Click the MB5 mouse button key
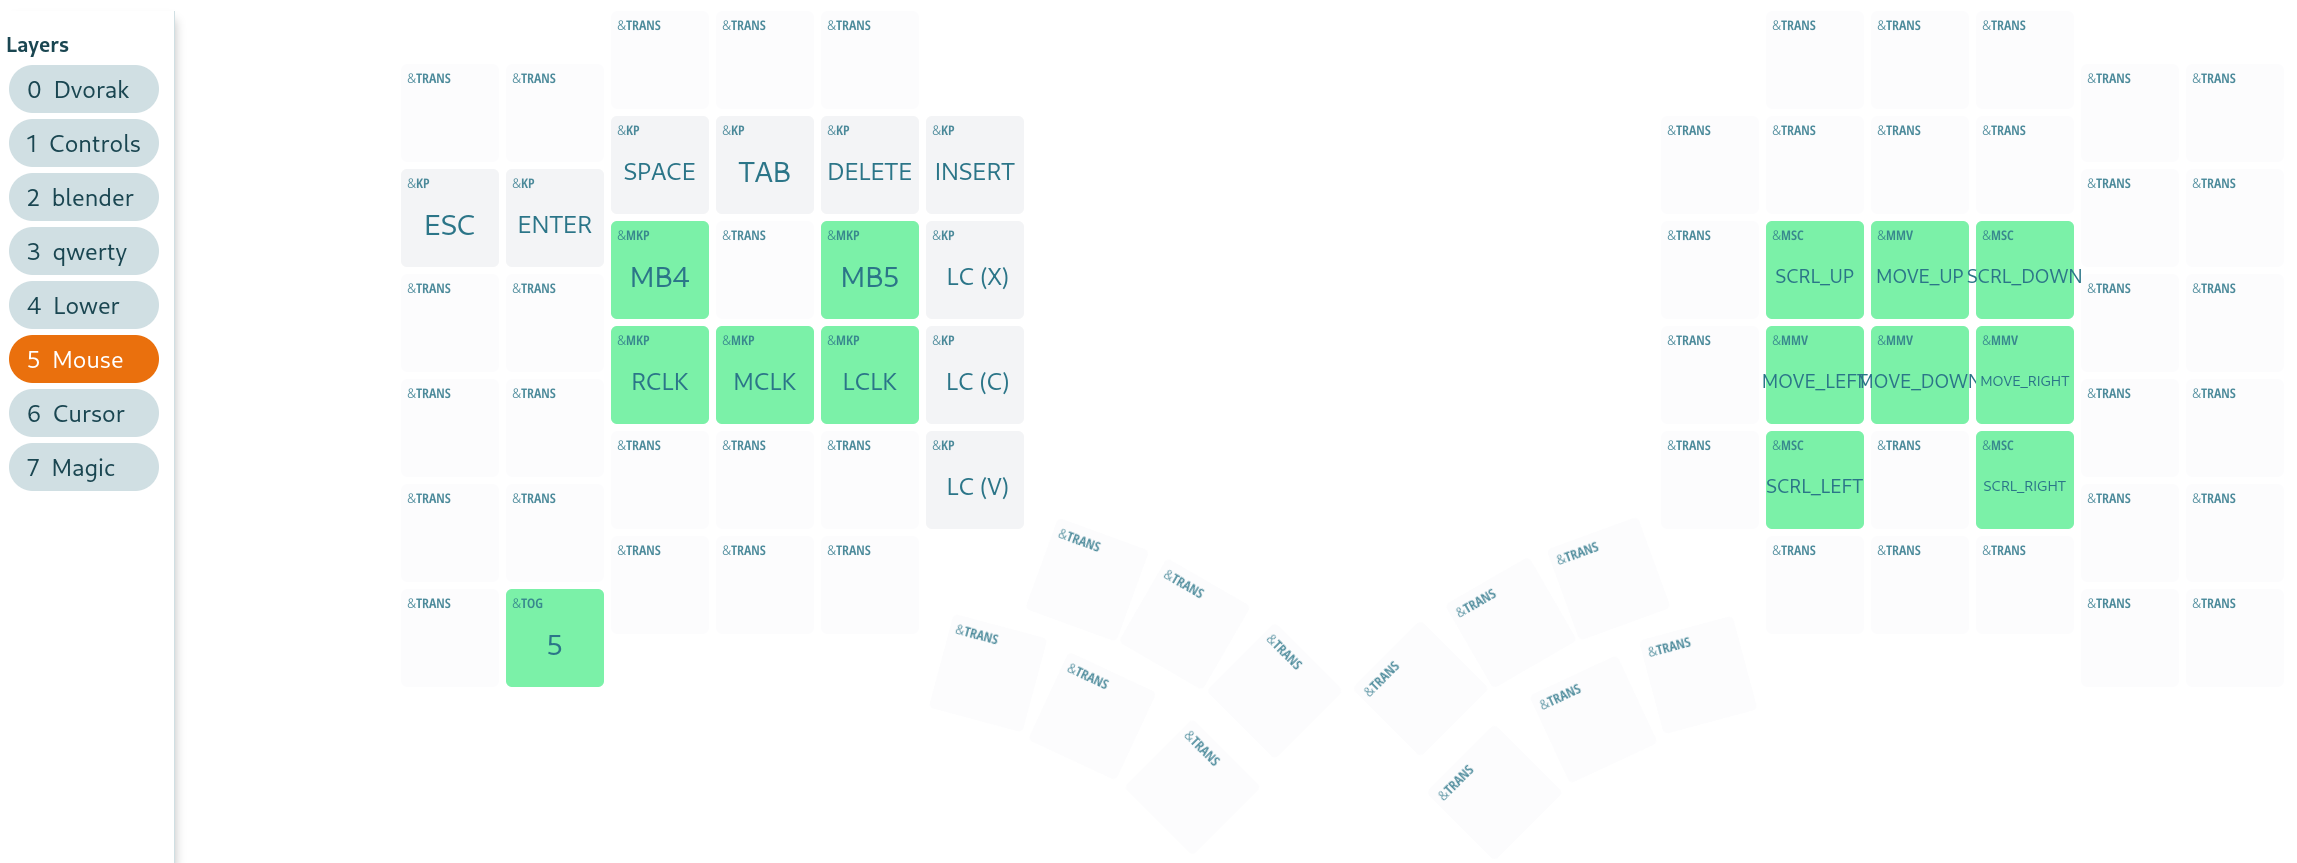Image resolution: width=2297 pixels, height=863 pixels. click(x=870, y=270)
